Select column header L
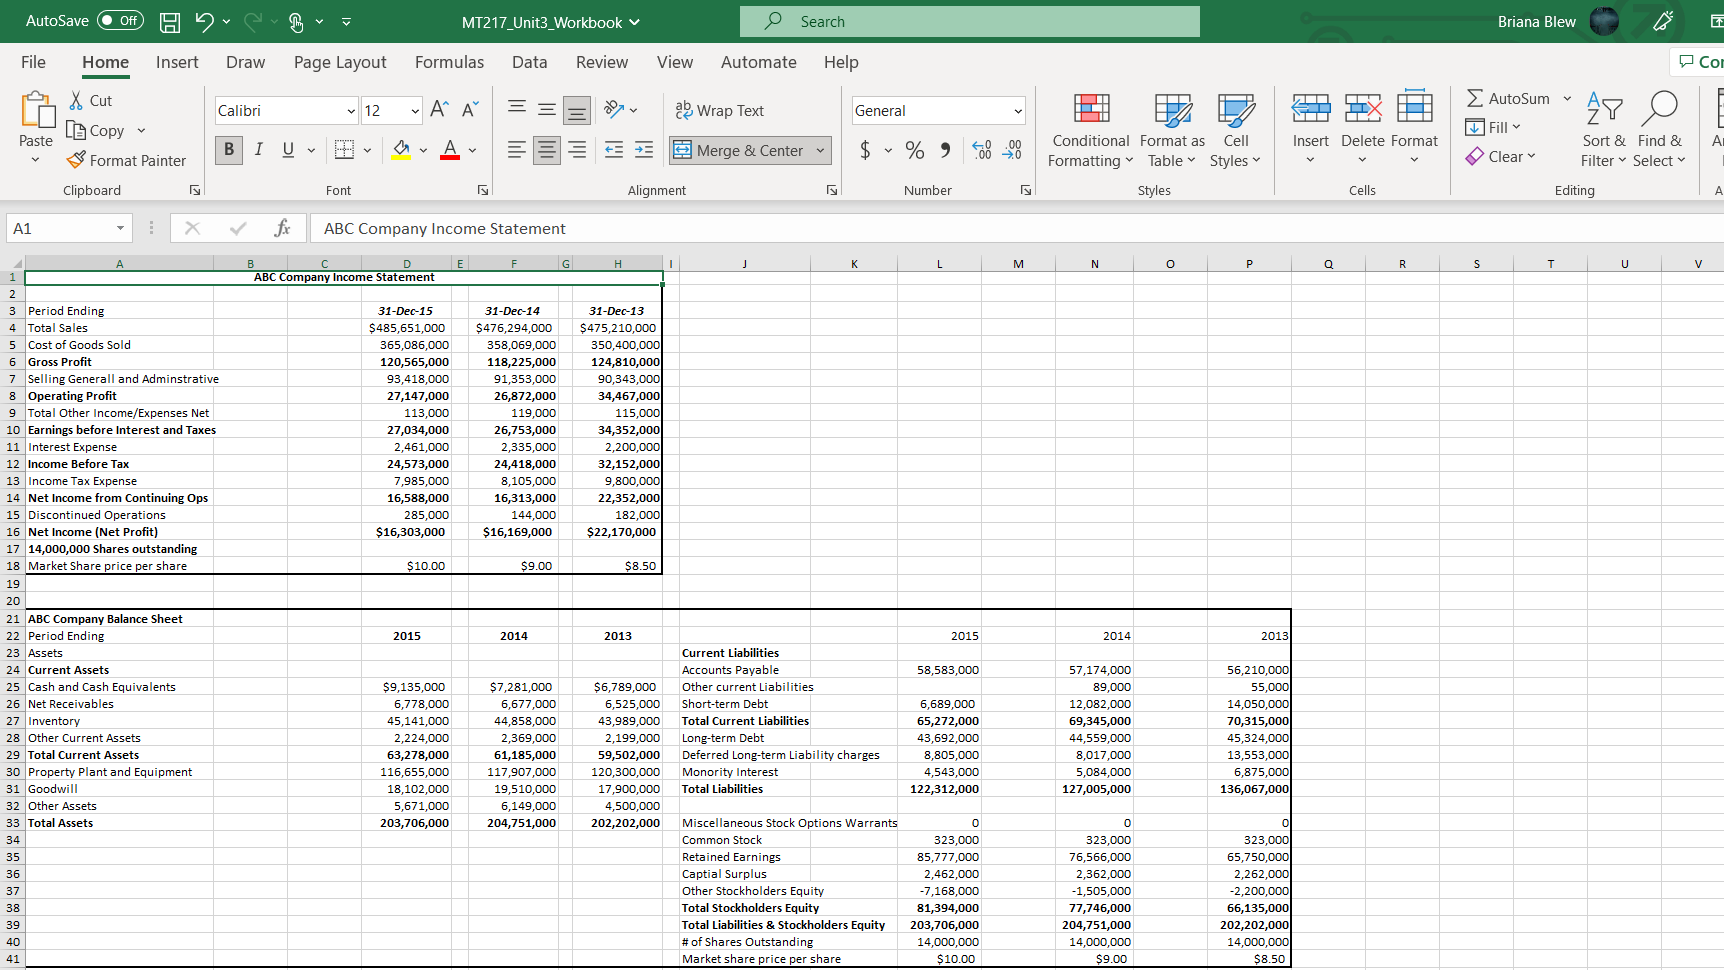 [939, 264]
